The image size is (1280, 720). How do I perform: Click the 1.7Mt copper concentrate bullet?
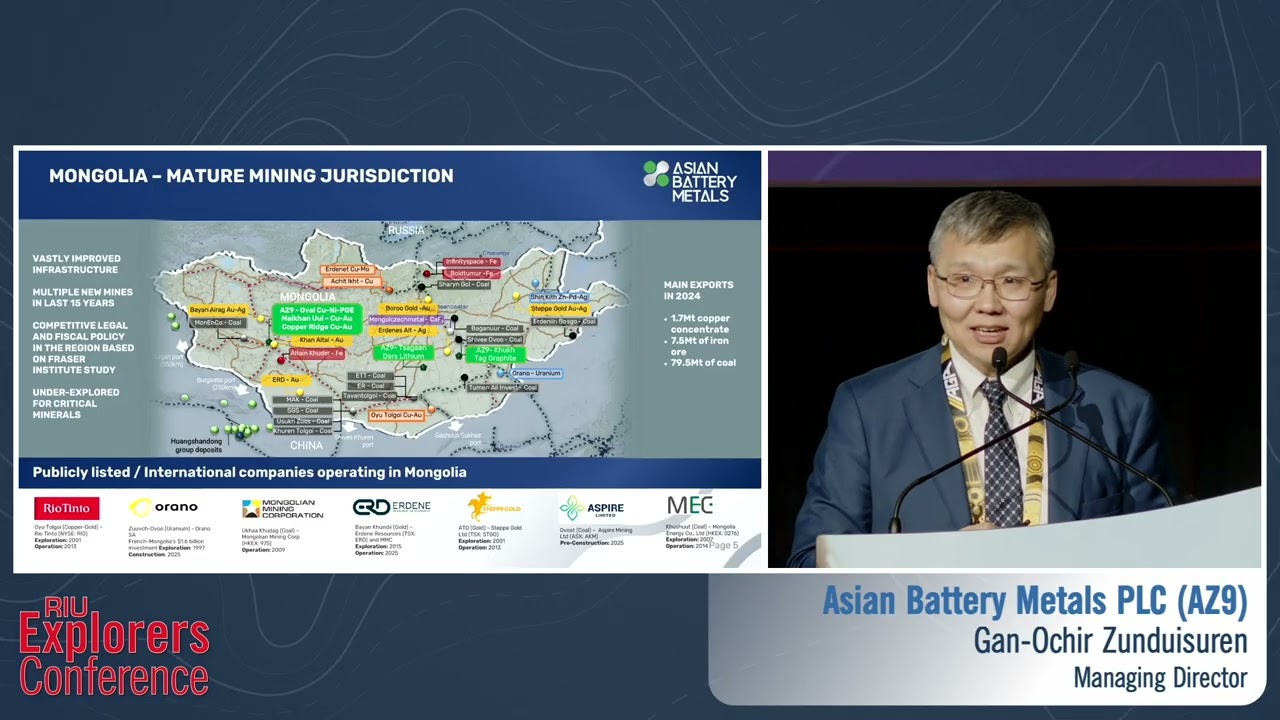click(700, 323)
